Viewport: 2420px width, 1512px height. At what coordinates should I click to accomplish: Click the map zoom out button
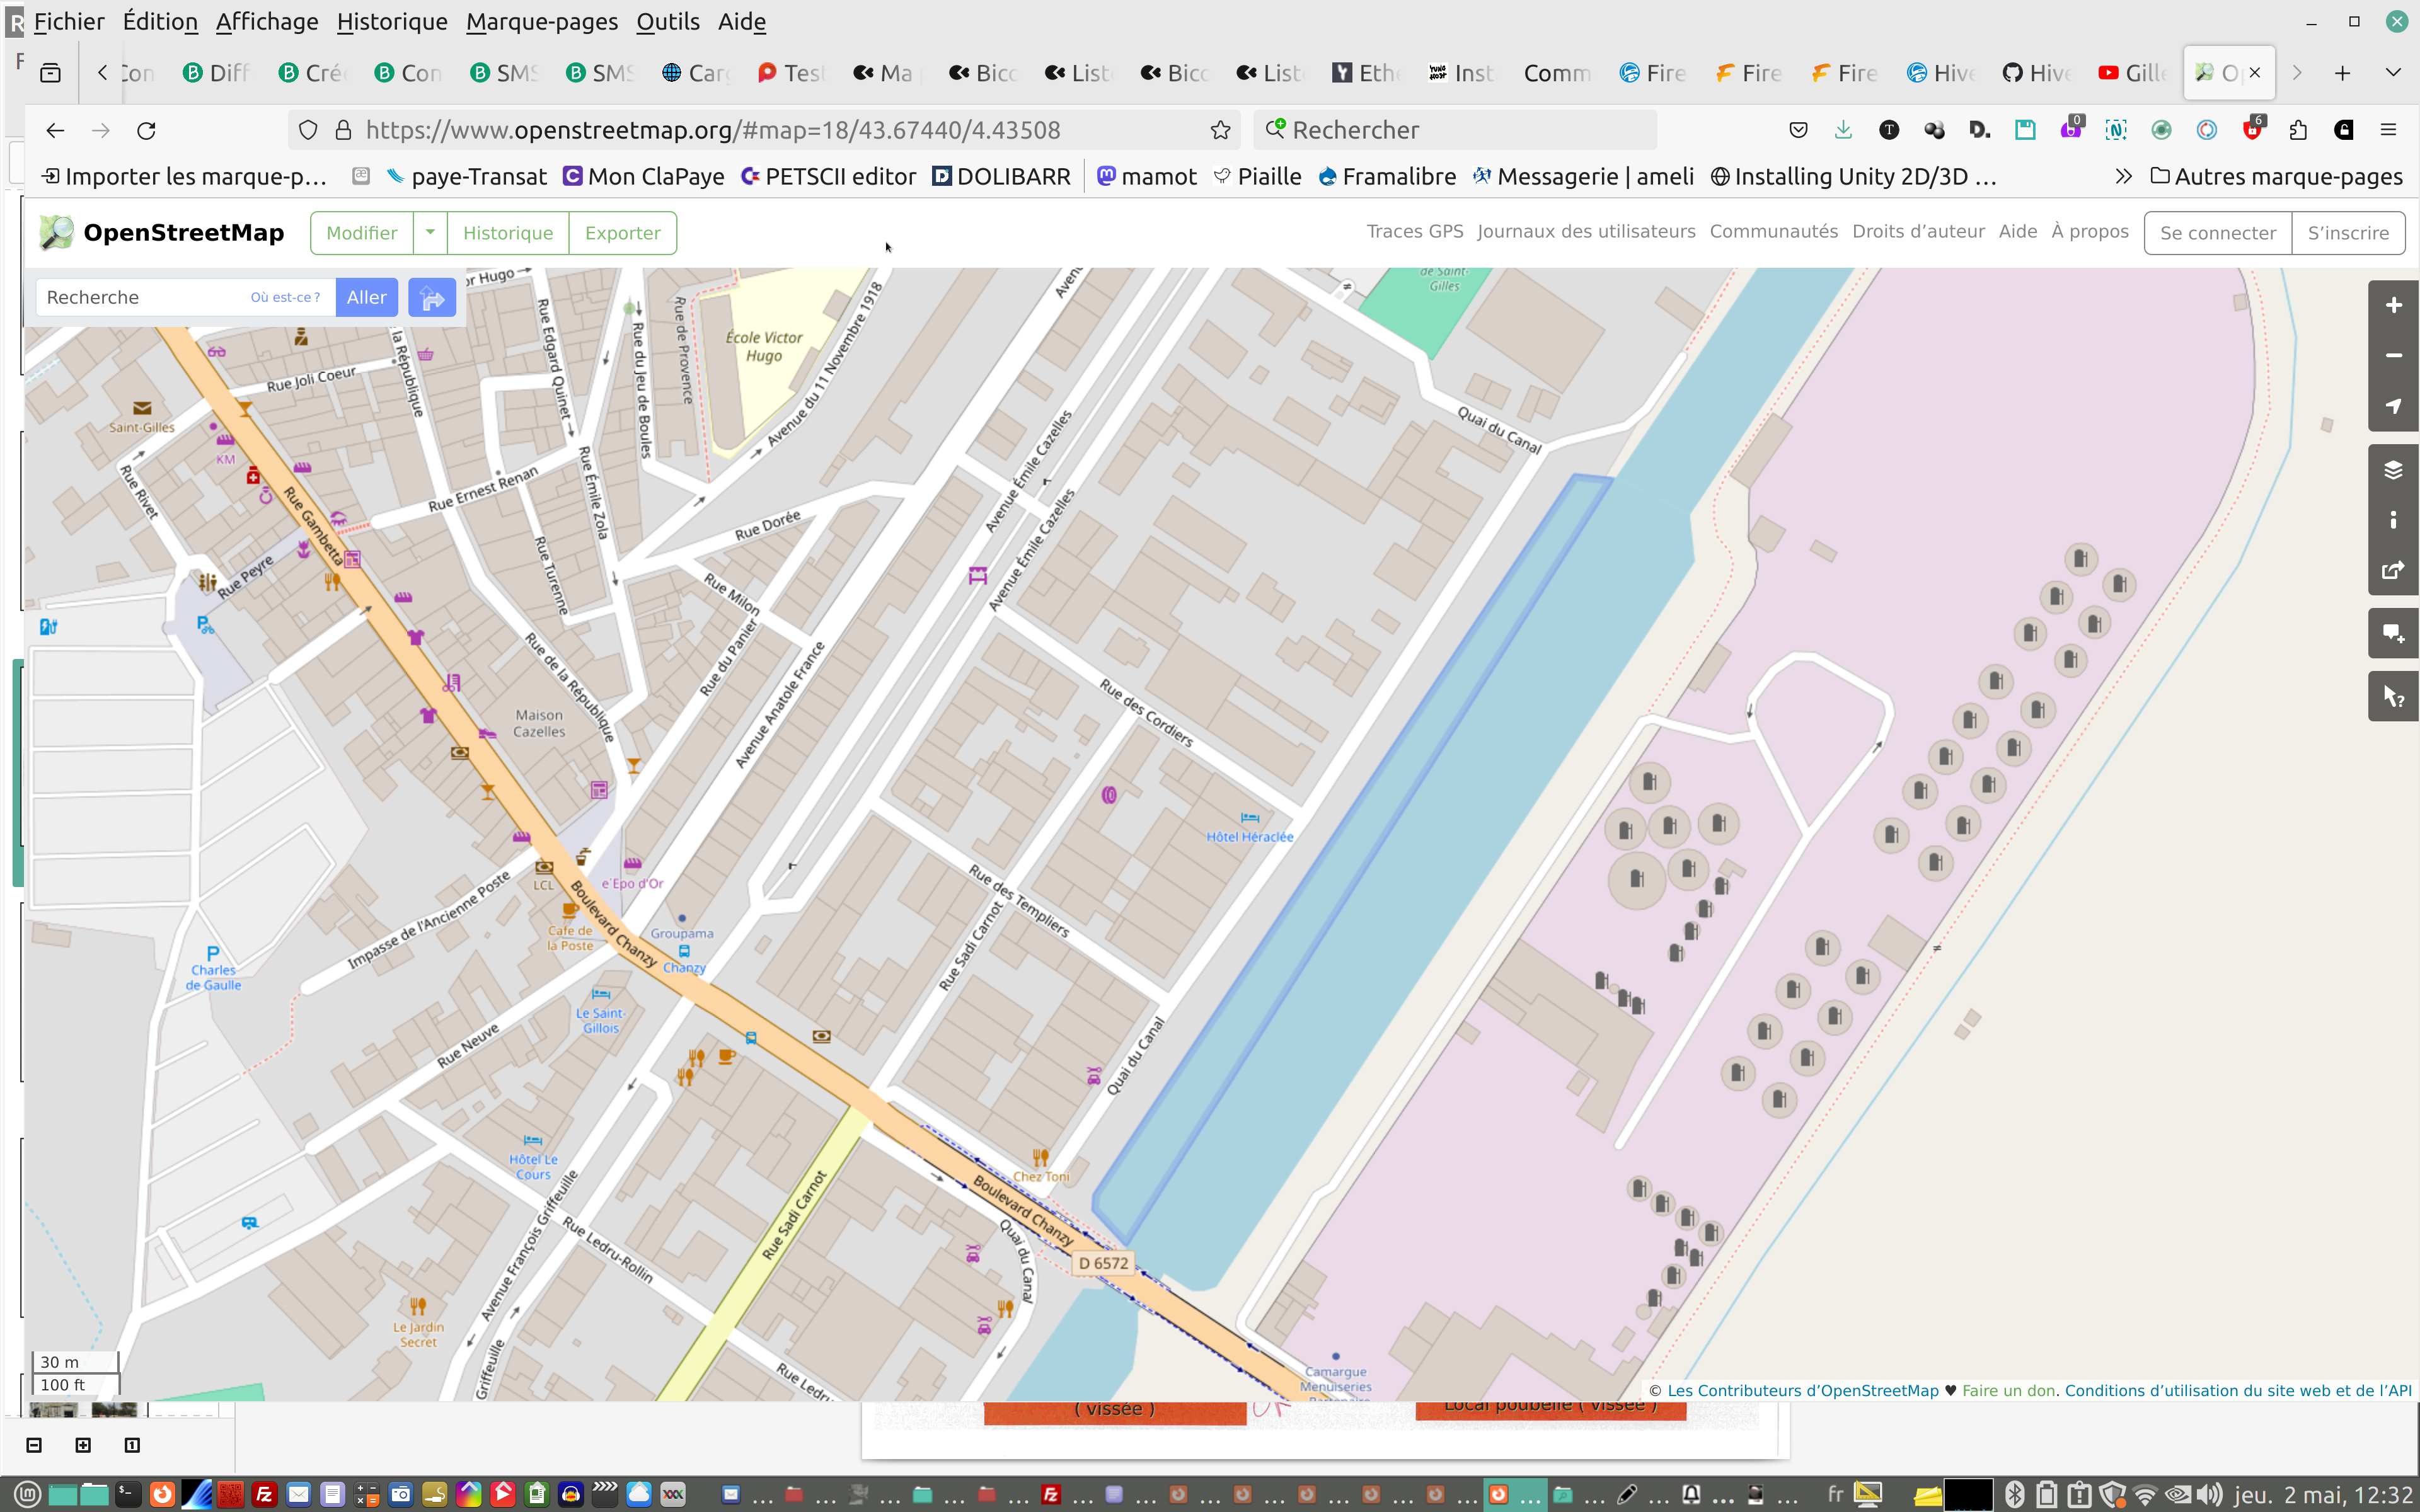click(2393, 356)
